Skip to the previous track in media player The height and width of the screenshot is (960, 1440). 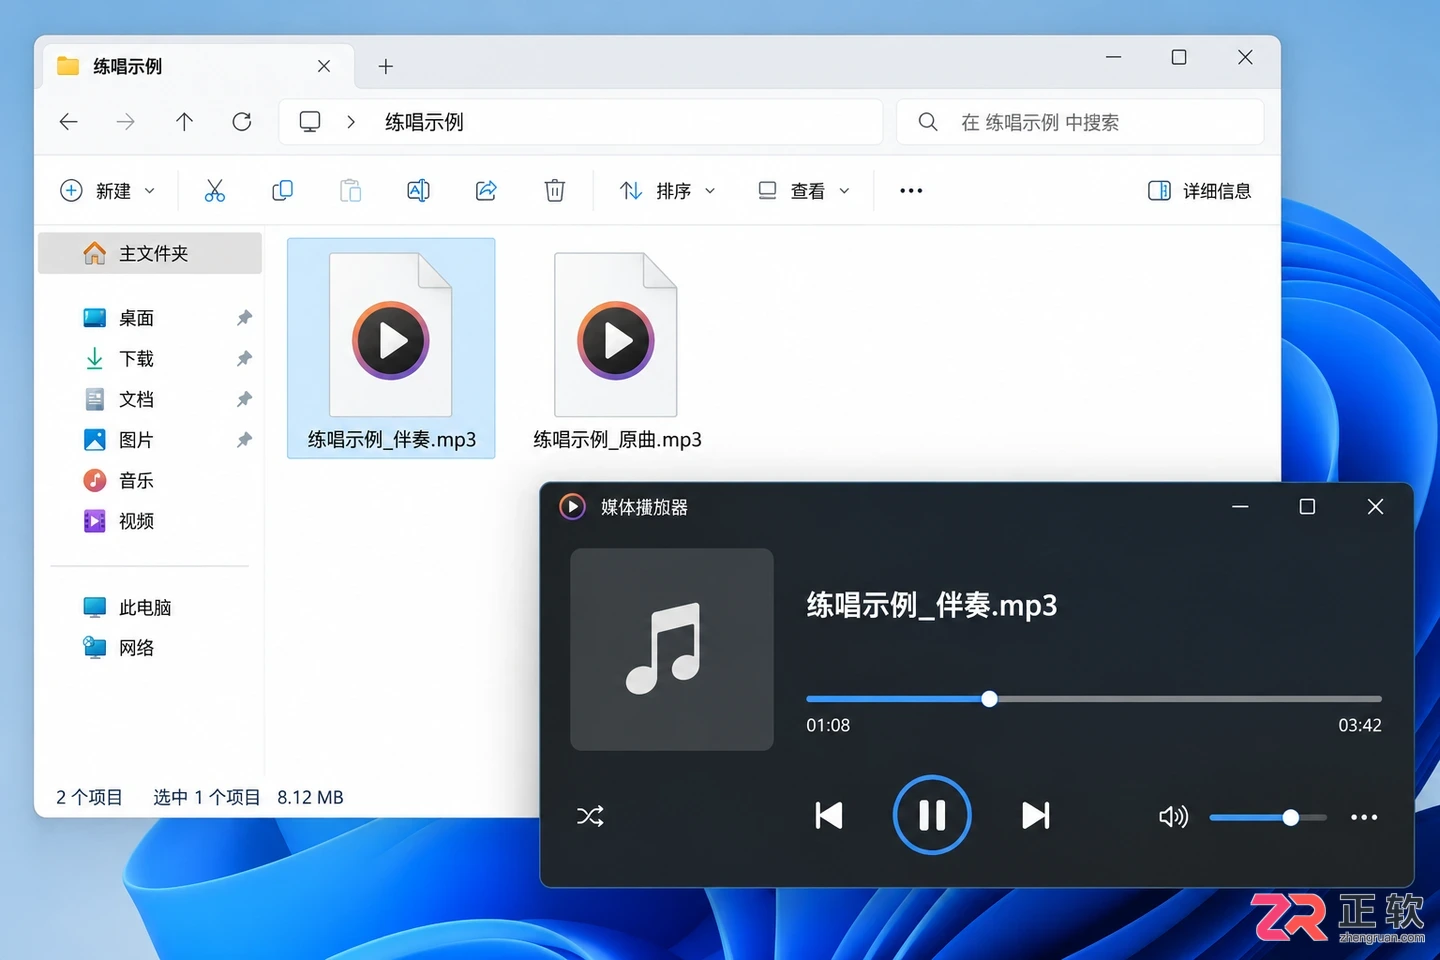[x=829, y=816]
